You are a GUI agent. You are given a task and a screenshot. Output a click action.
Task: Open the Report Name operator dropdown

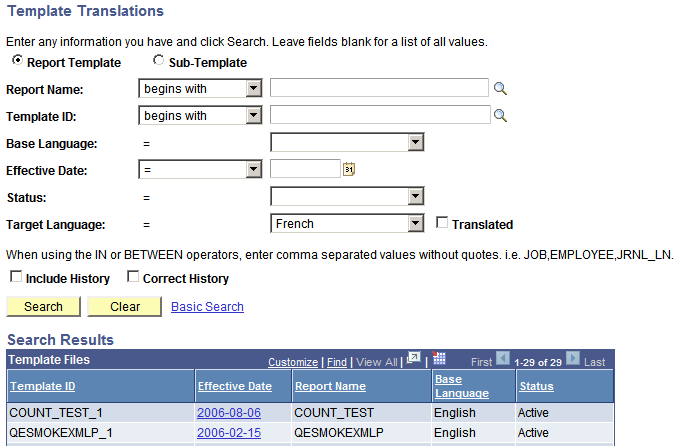200,88
